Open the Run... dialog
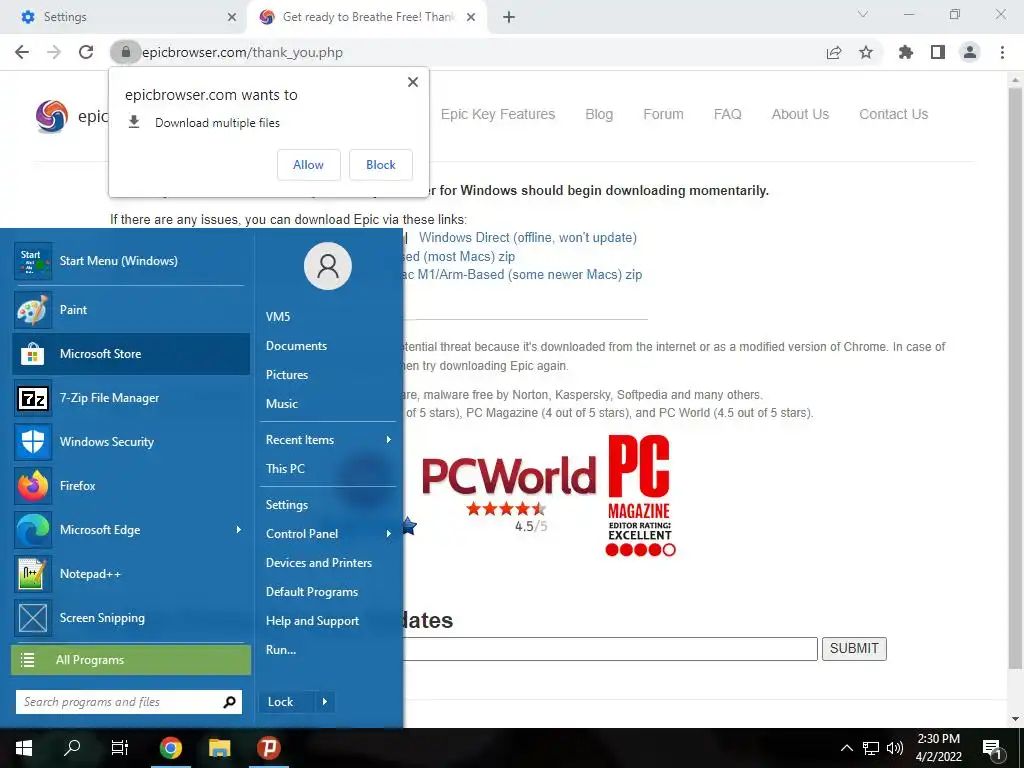This screenshot has width=1024, height=768. coord(281,650)
